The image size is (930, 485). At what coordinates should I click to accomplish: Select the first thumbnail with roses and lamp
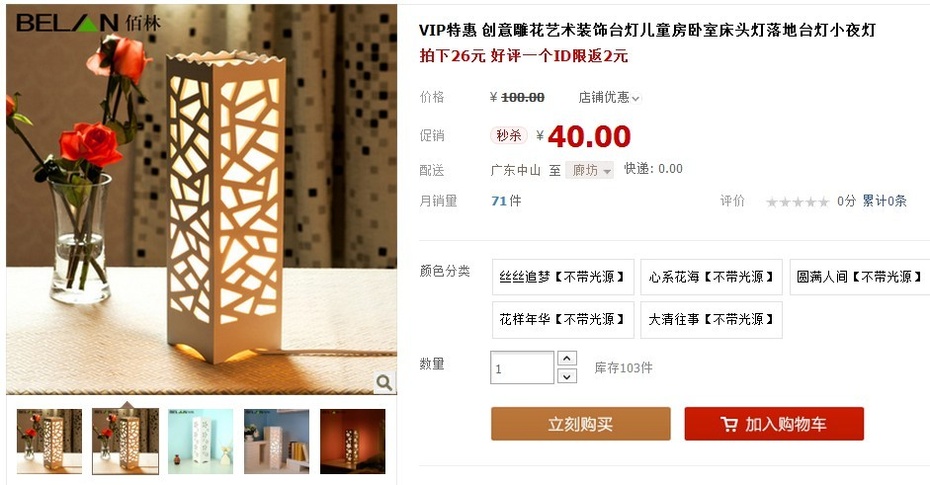point(49,441)
